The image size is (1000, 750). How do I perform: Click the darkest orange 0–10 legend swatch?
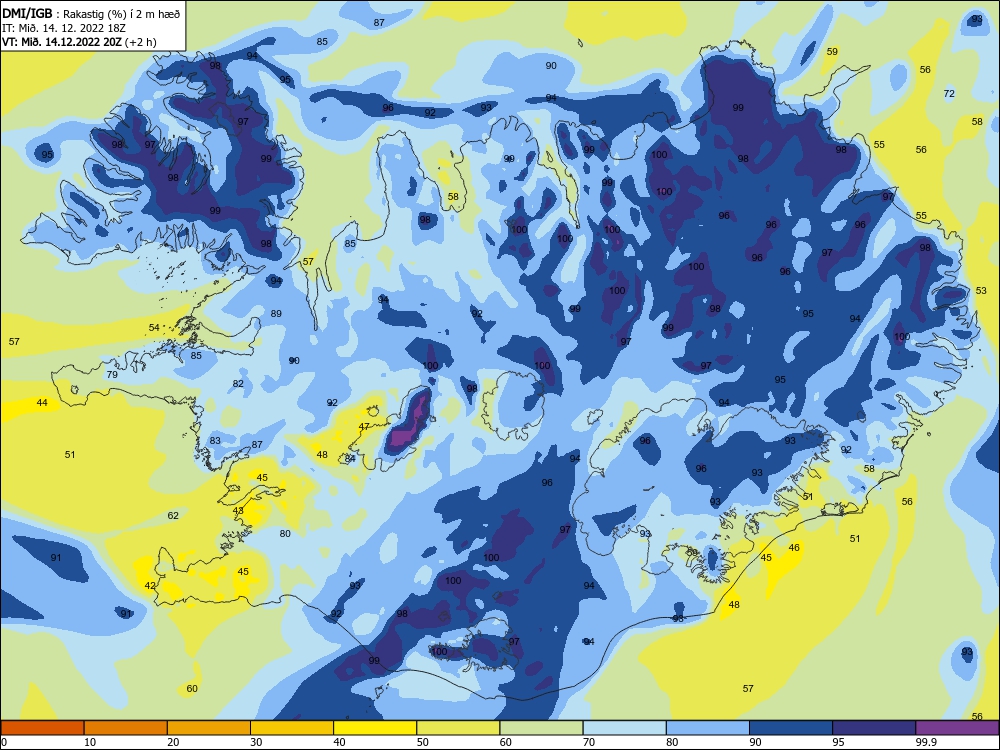42,728
